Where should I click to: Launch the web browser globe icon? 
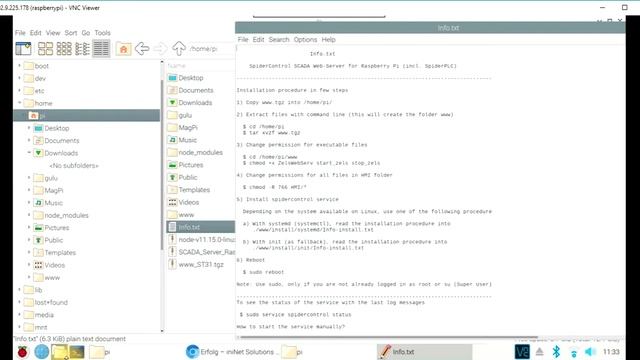41,352
